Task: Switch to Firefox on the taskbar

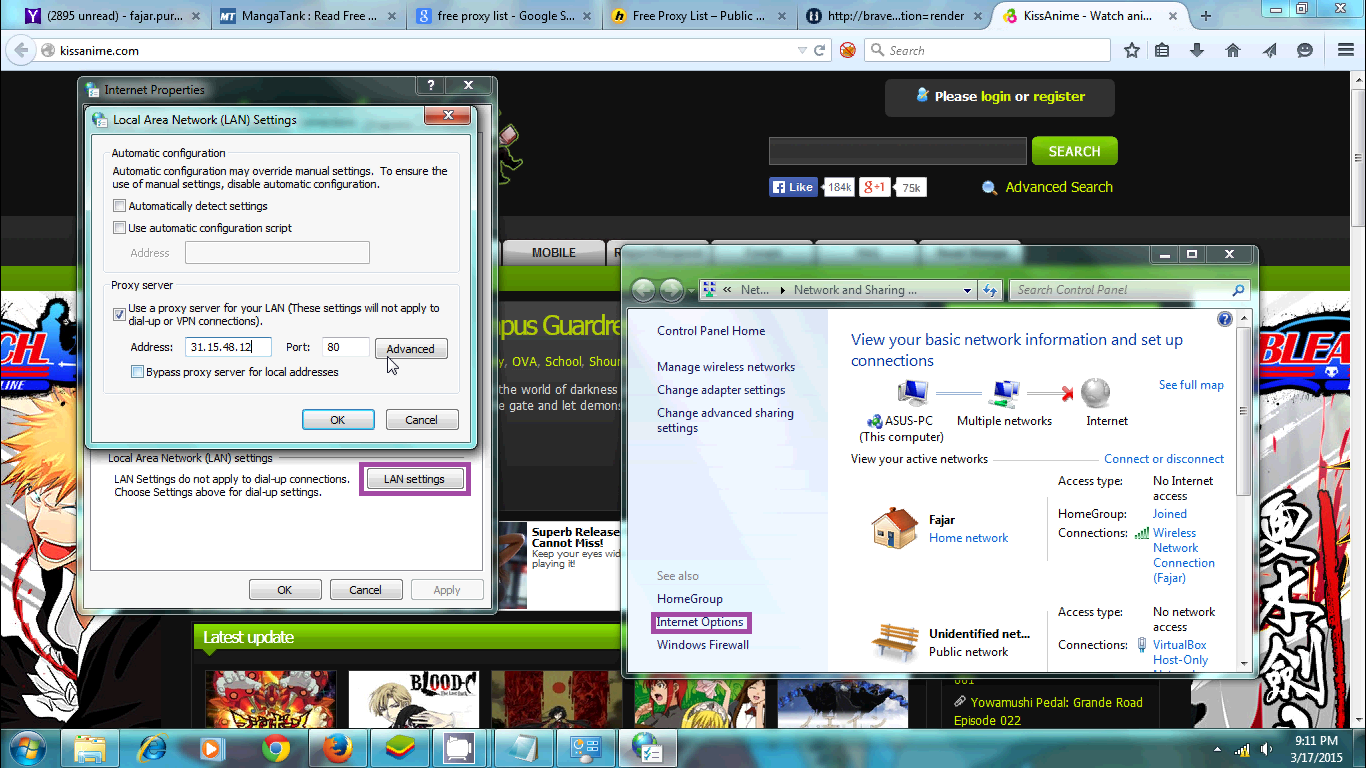Action: coord(337,748)
